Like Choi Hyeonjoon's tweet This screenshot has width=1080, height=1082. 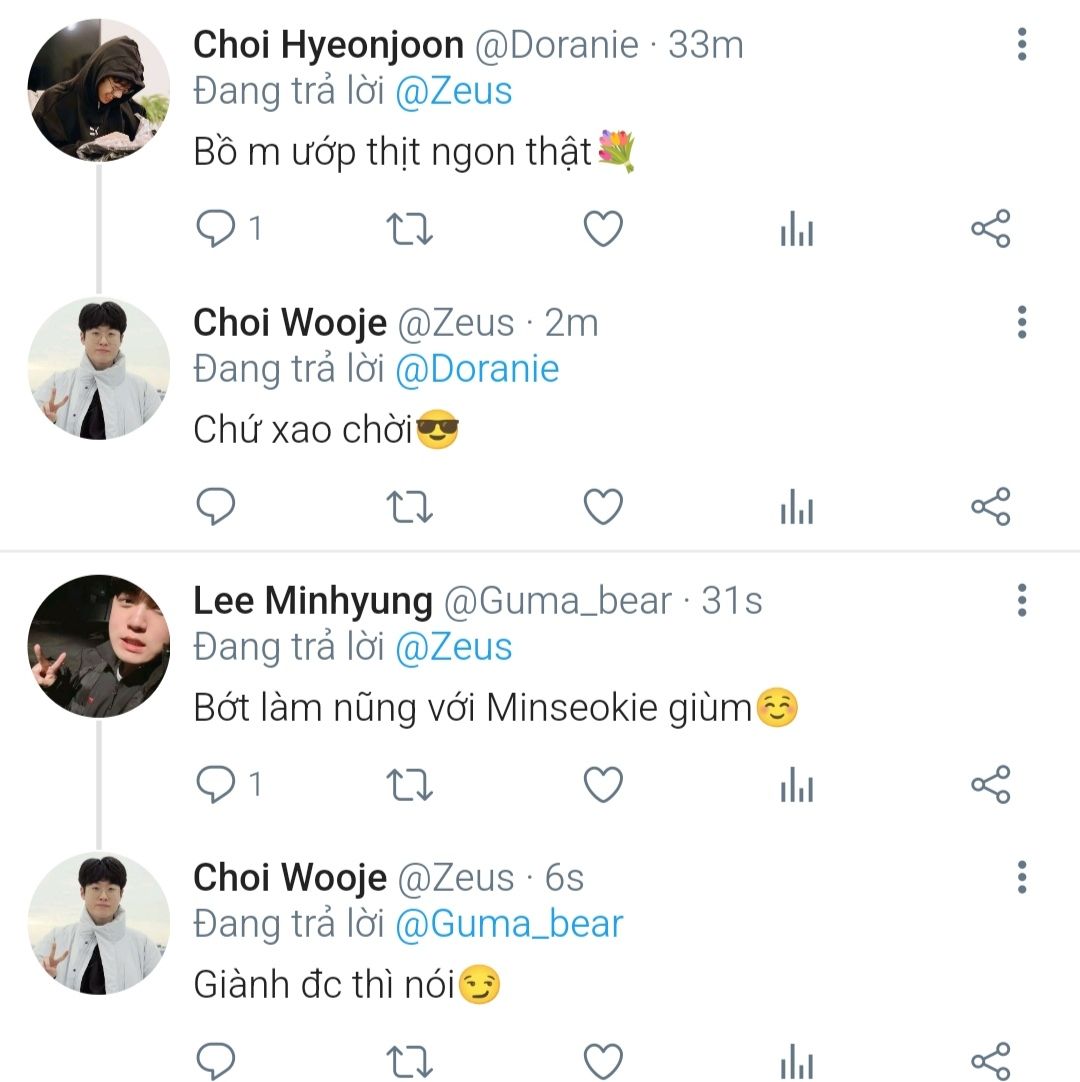(603, 230)
